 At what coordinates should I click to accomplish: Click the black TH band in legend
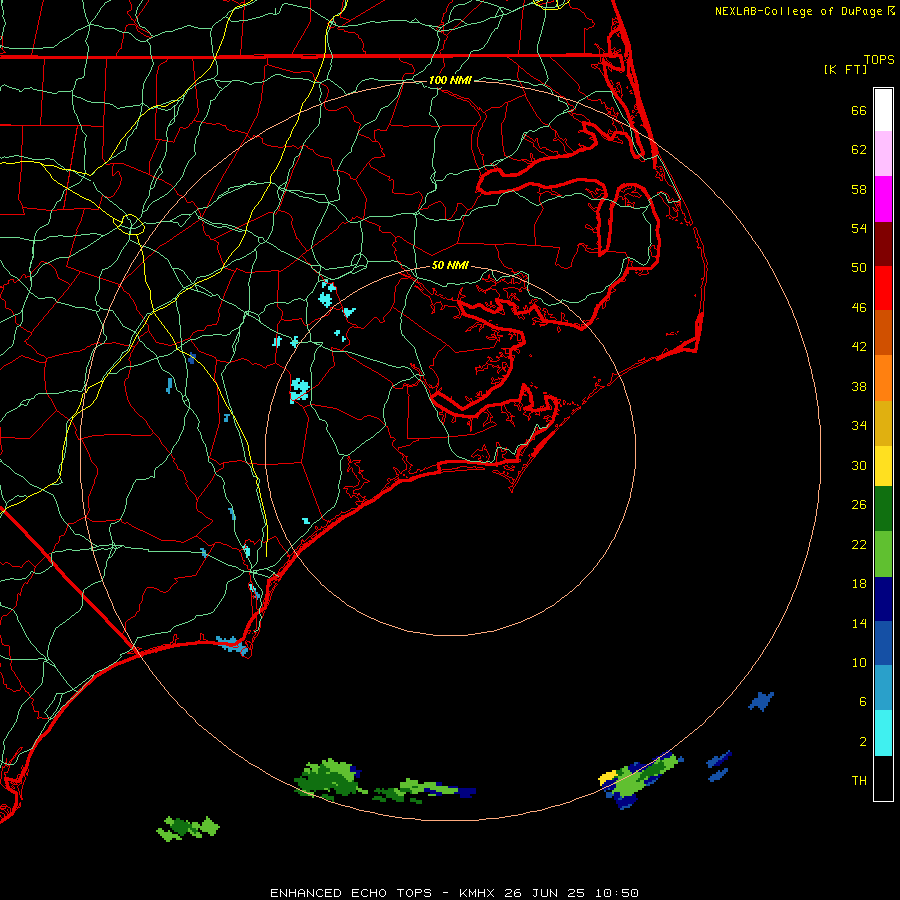tap(883, 778)
